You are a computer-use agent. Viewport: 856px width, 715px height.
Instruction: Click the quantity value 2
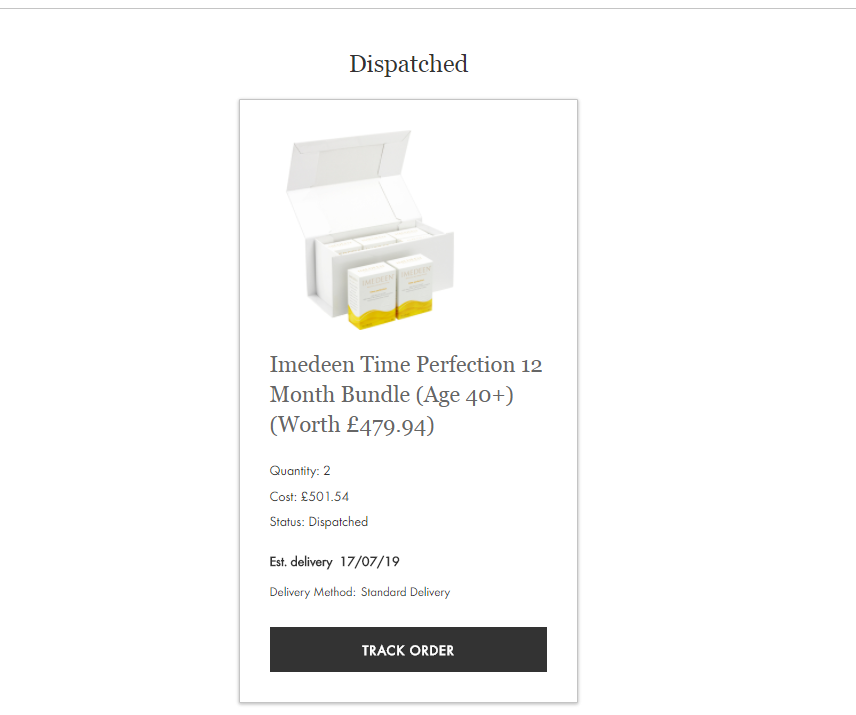[x=327, y=470]
